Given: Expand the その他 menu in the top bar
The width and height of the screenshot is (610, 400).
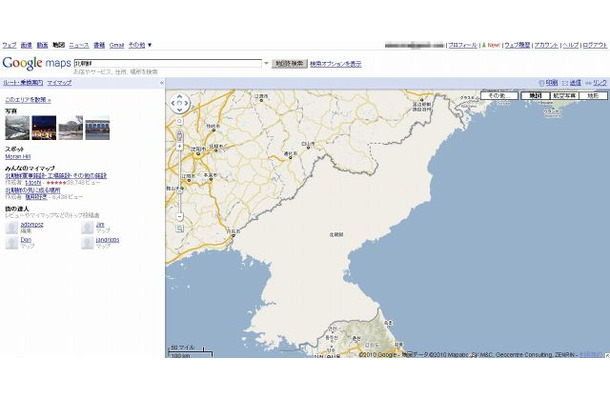Looking at the screenshot, I should tap(140, 45).
